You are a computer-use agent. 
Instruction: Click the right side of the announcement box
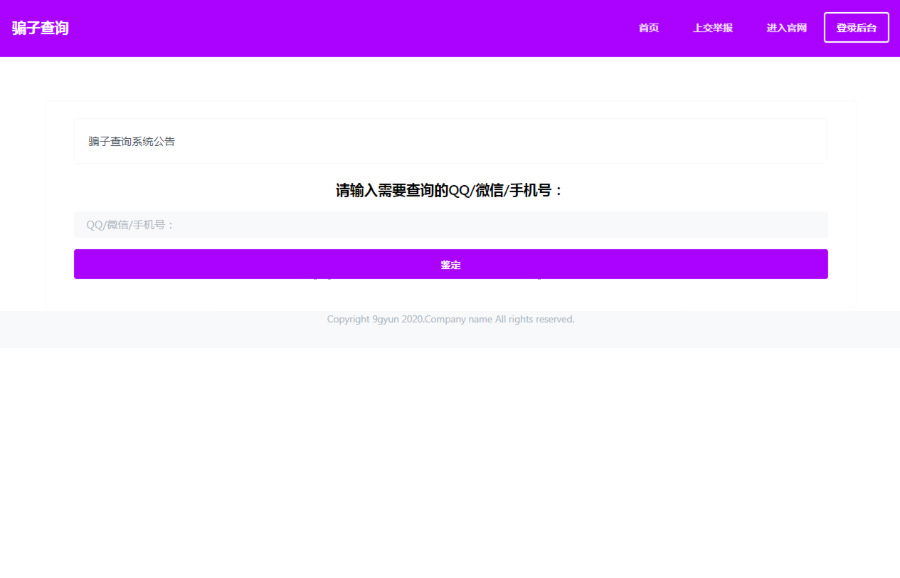point(780,142)
